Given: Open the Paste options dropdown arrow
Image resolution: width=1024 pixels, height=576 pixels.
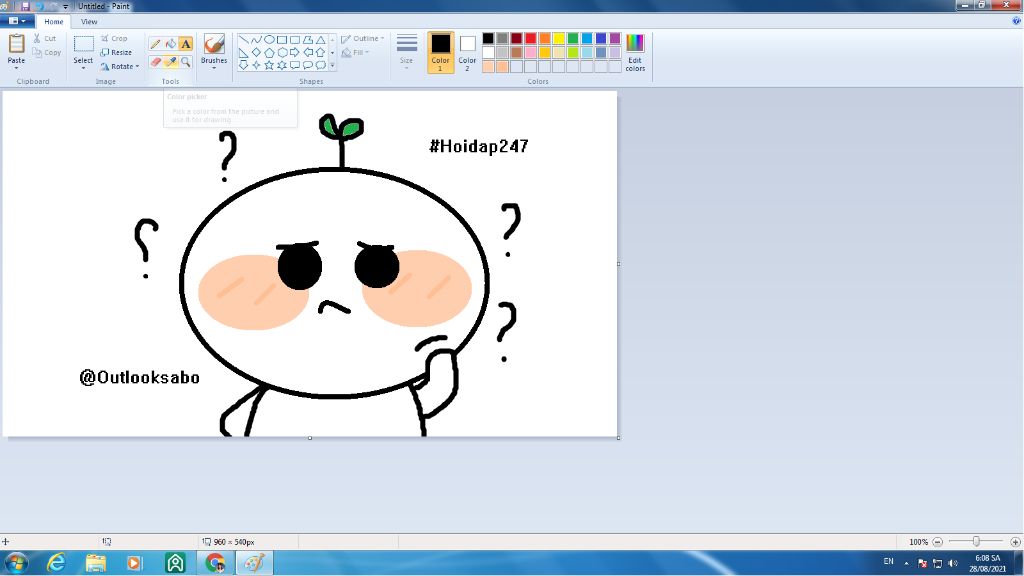Looking at the screenshot, I should [x=16, y=67].
